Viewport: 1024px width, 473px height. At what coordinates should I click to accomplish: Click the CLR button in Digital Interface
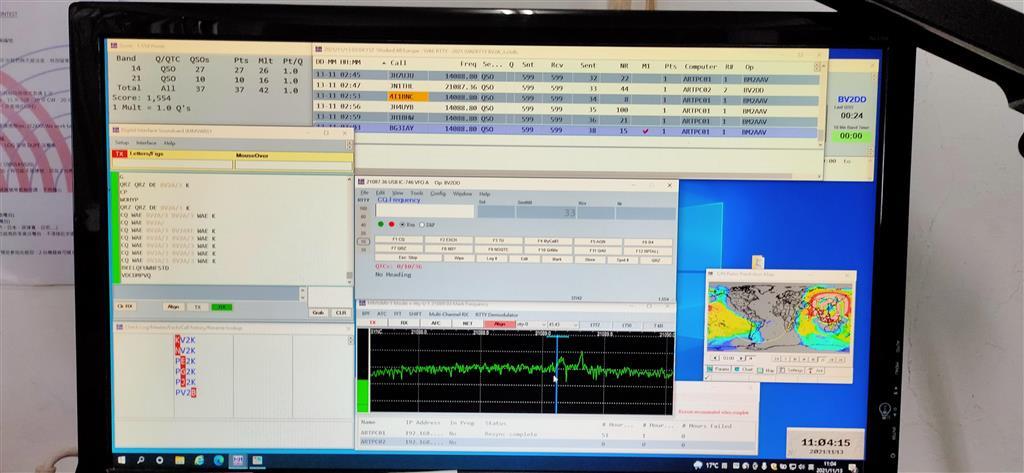(340, 313)
